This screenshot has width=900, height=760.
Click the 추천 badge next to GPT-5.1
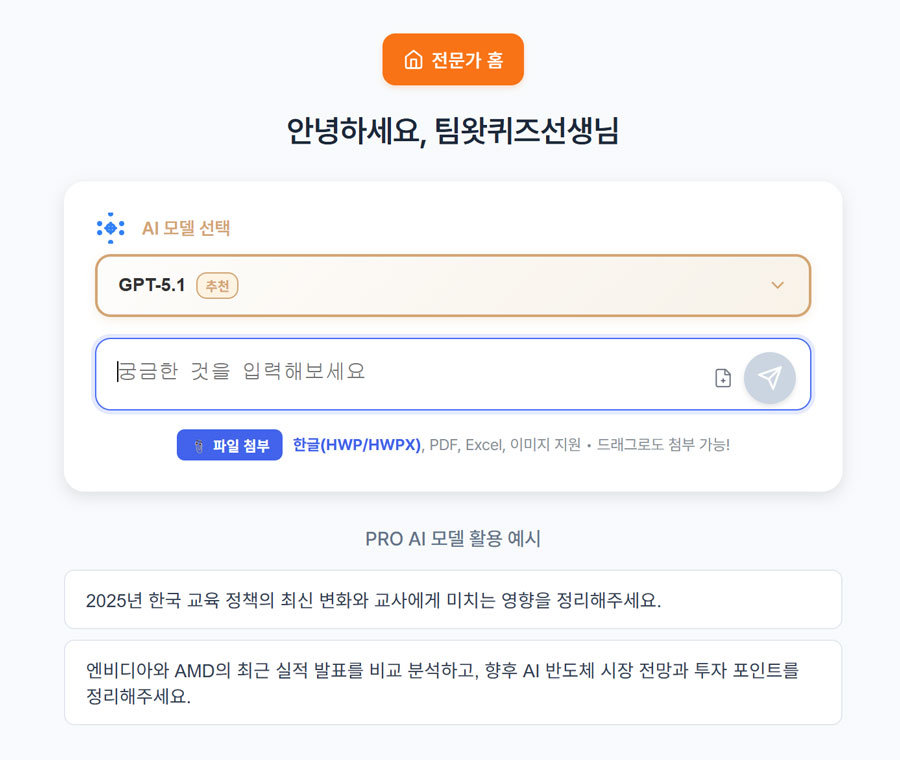pos(217,285)
